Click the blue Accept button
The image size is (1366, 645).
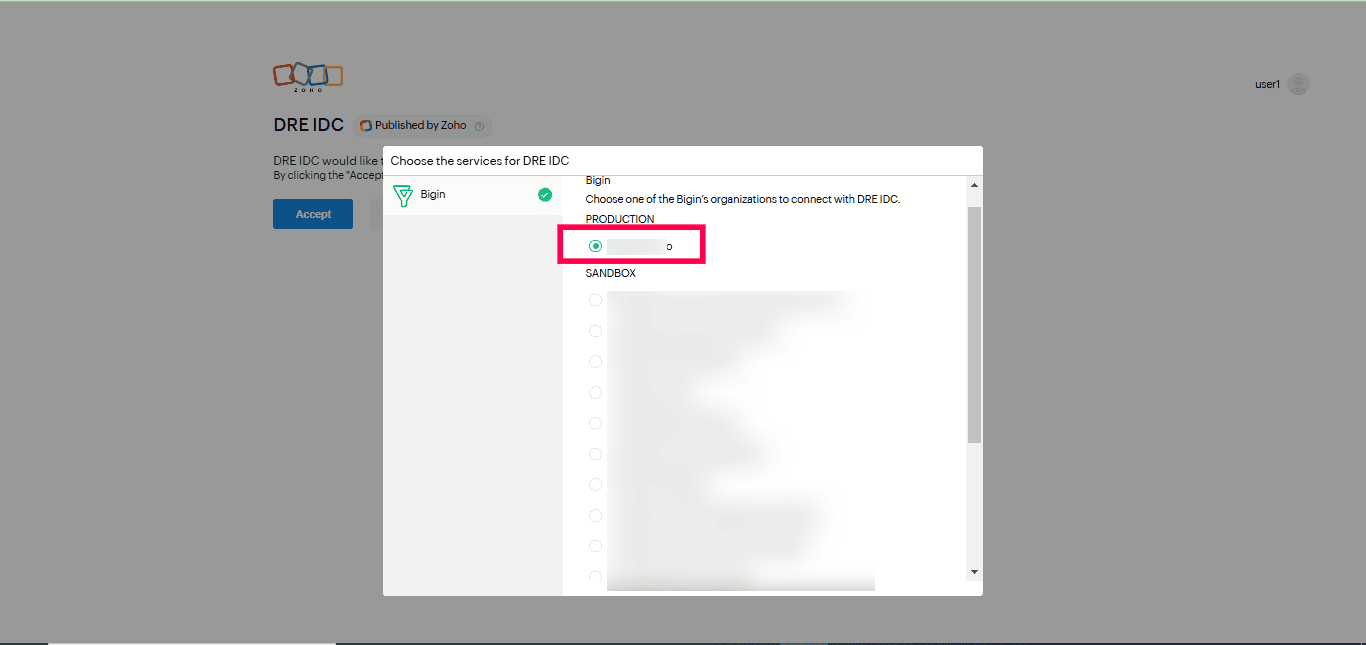313,214
